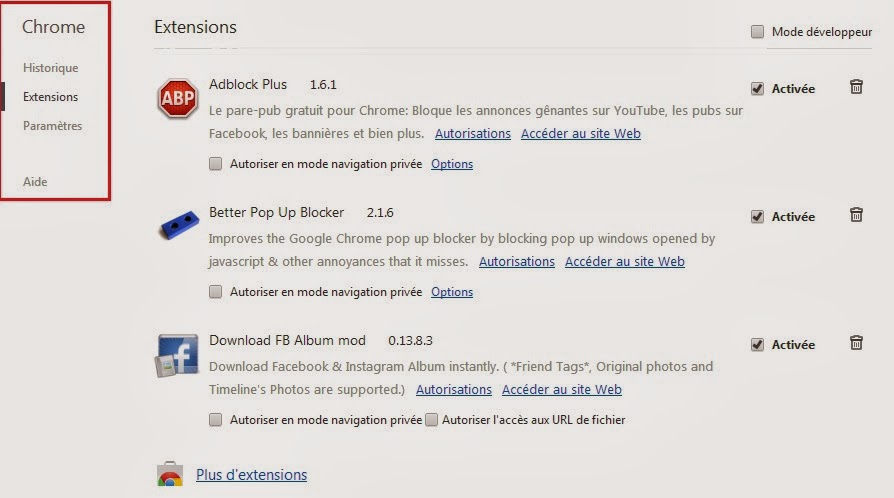Click the Download FB Album mod icon
The height and width of the screenshot is (498, 894).
(x=177, y=355)
